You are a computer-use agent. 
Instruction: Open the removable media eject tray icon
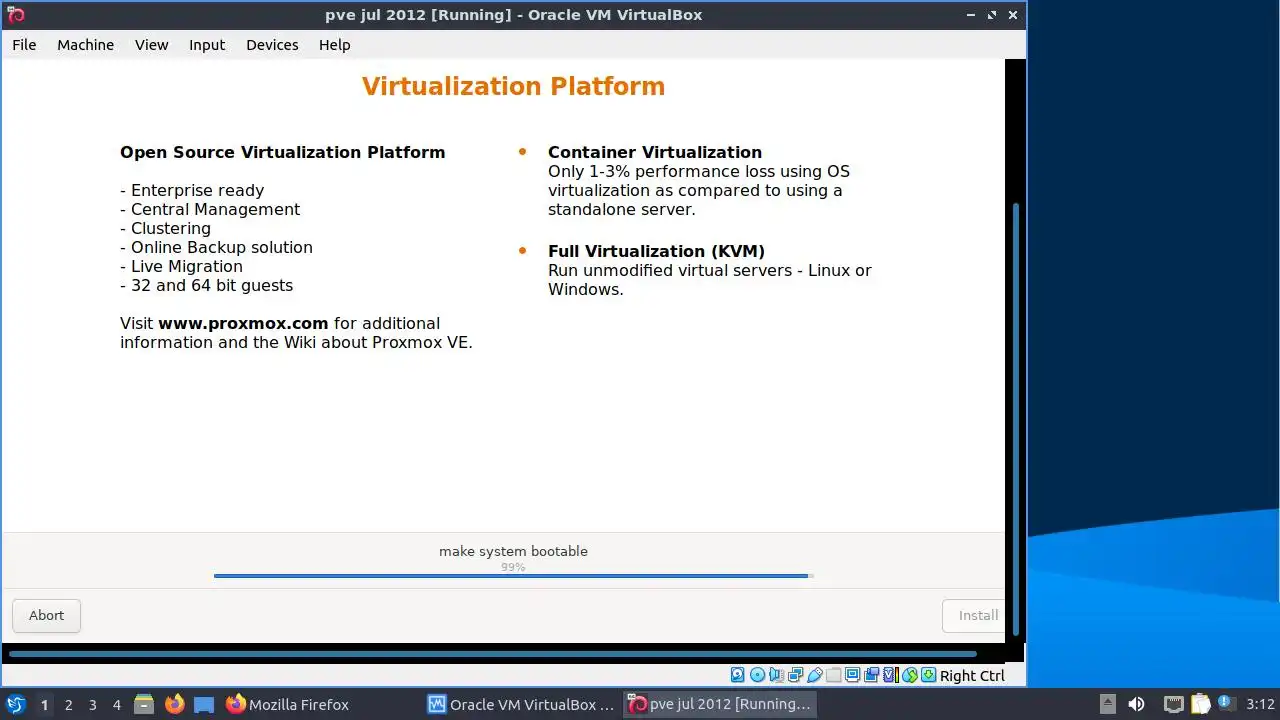pyautogui.click(x=1107, y=704)
